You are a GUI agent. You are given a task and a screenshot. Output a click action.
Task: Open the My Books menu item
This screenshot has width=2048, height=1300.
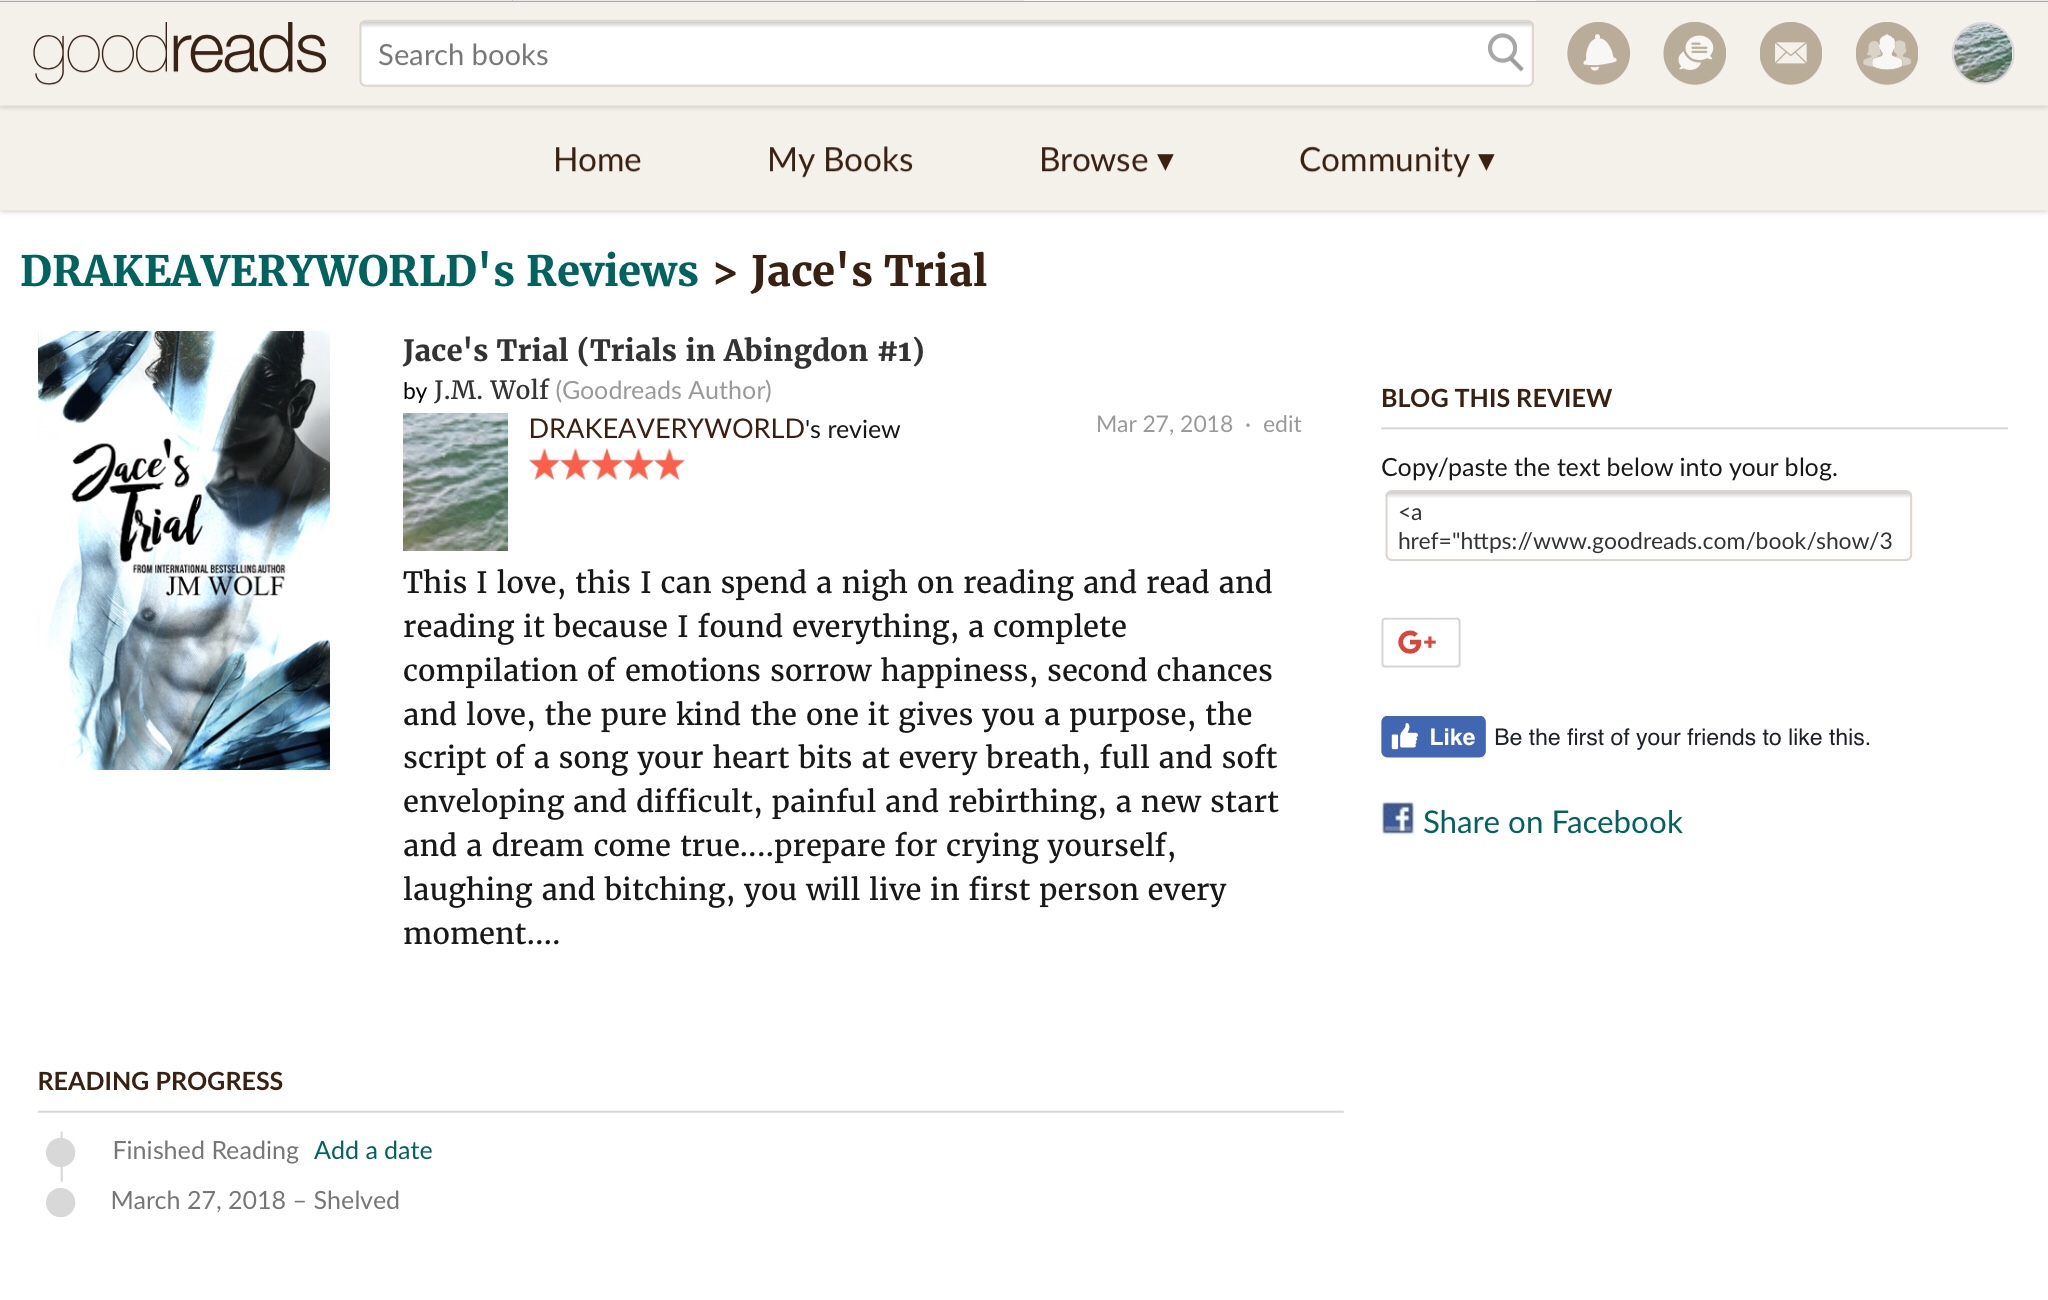(x=840, y=160)
